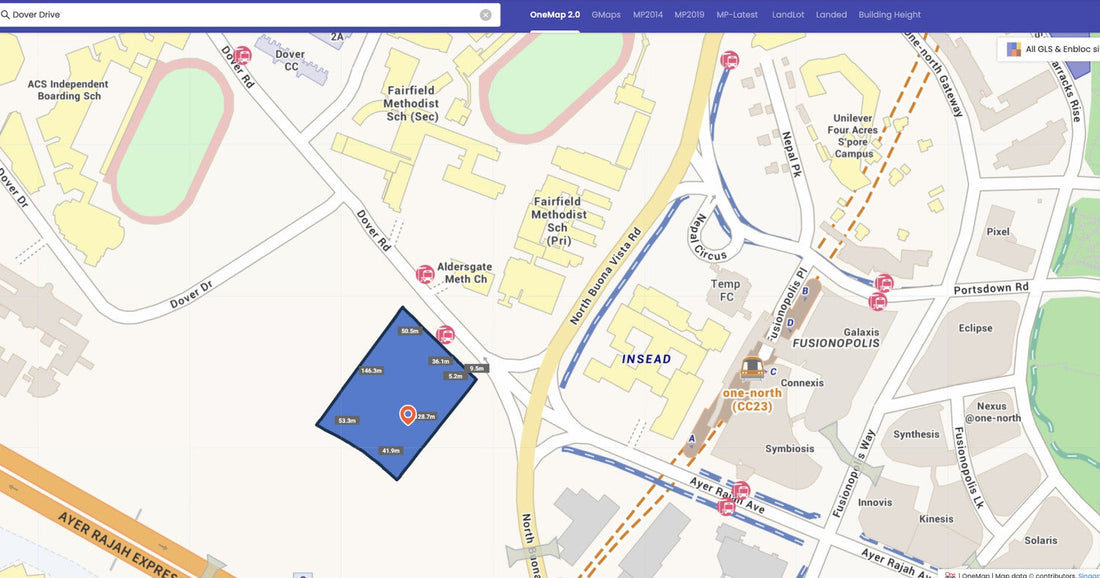This screenshot has width=1100, height=578.
Task: Select the OneMap 2.0 tab
Action: click(554, 14)
